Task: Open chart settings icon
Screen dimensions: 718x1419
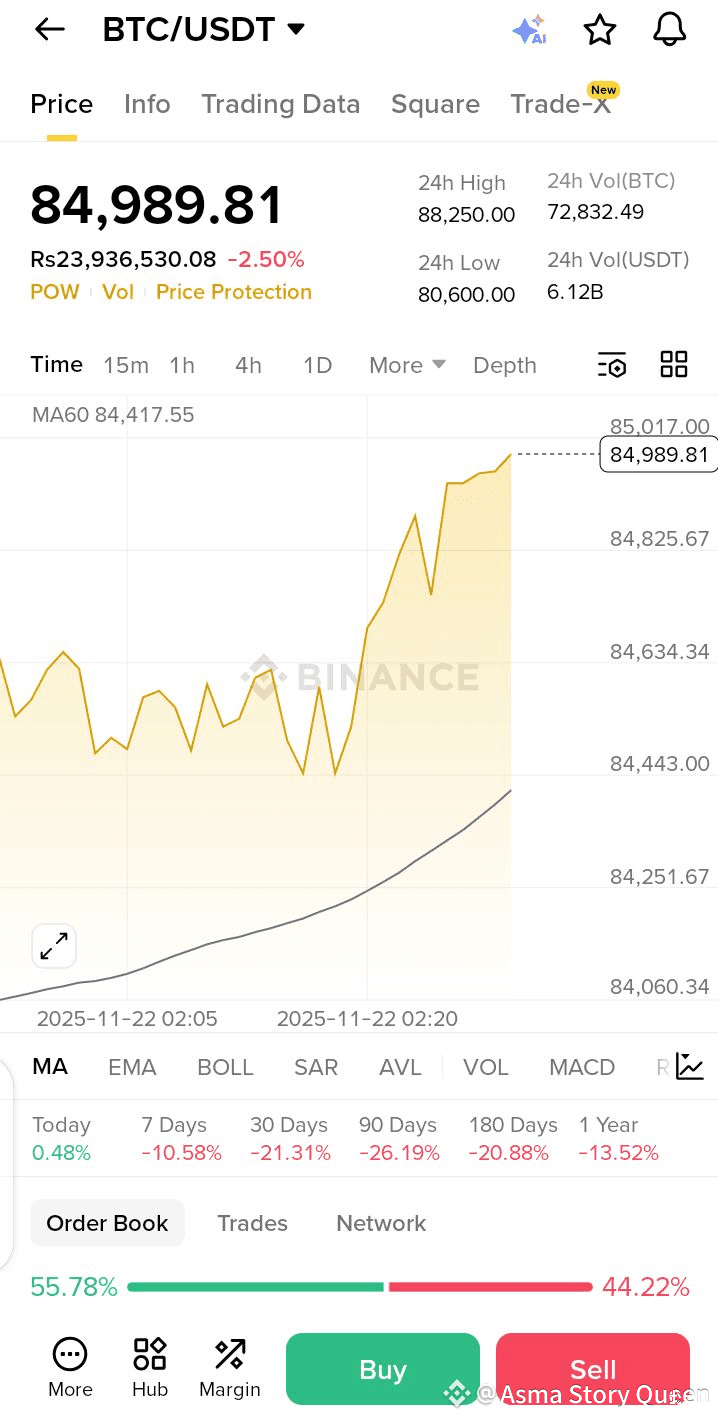Action: coord(612,365)
